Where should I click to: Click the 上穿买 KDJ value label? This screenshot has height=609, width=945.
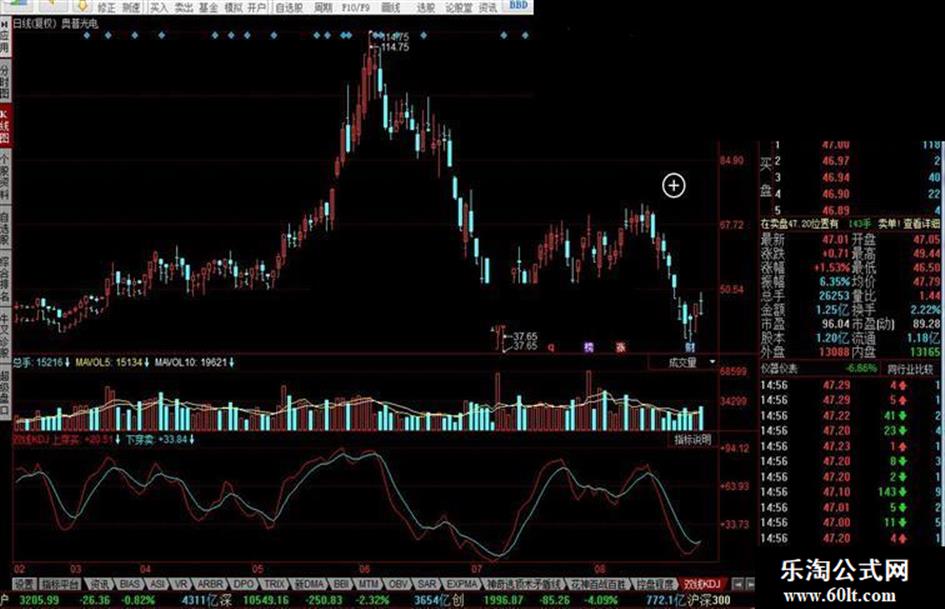tap(84, 440)
